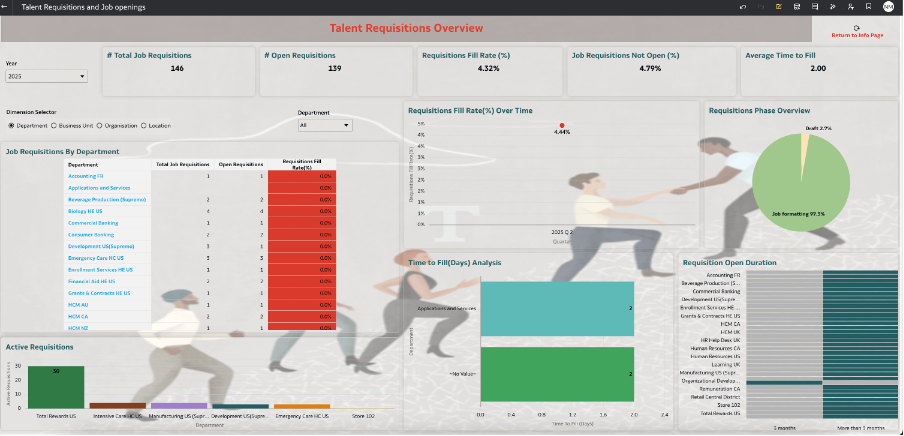Click the Talent Requisitions Overview heading

406,28
